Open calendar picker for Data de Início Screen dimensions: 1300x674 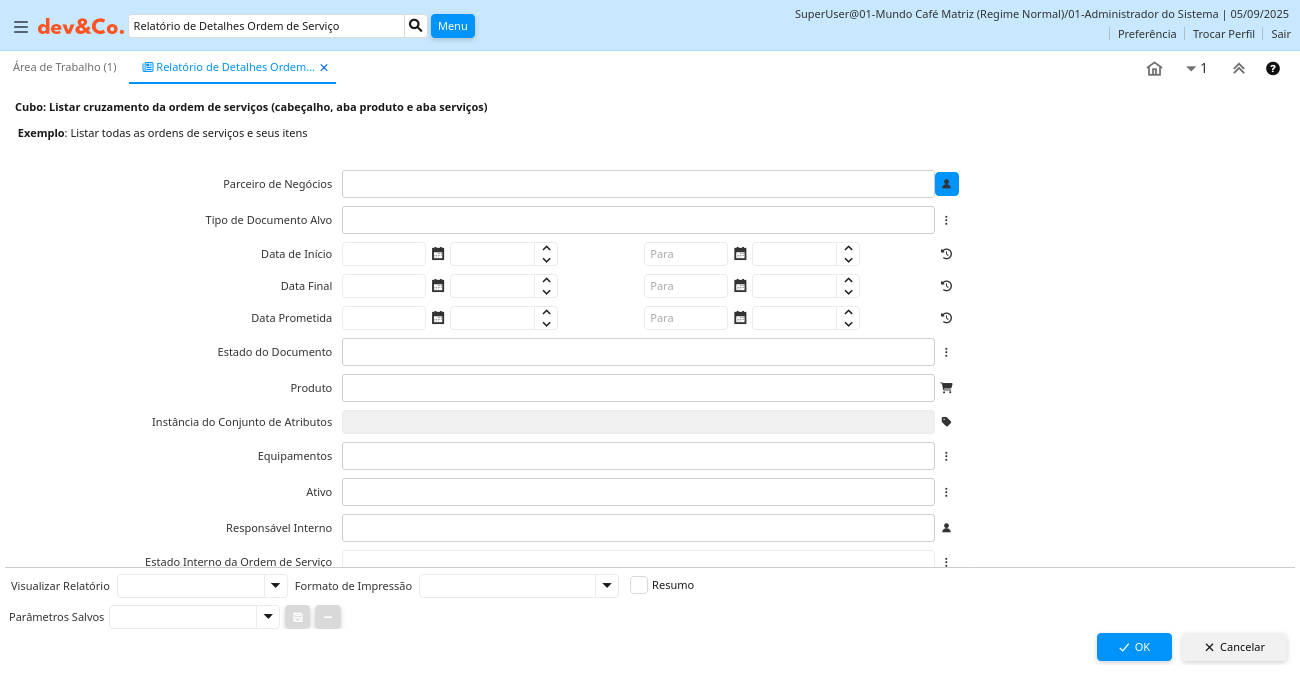tap(438, 254)
